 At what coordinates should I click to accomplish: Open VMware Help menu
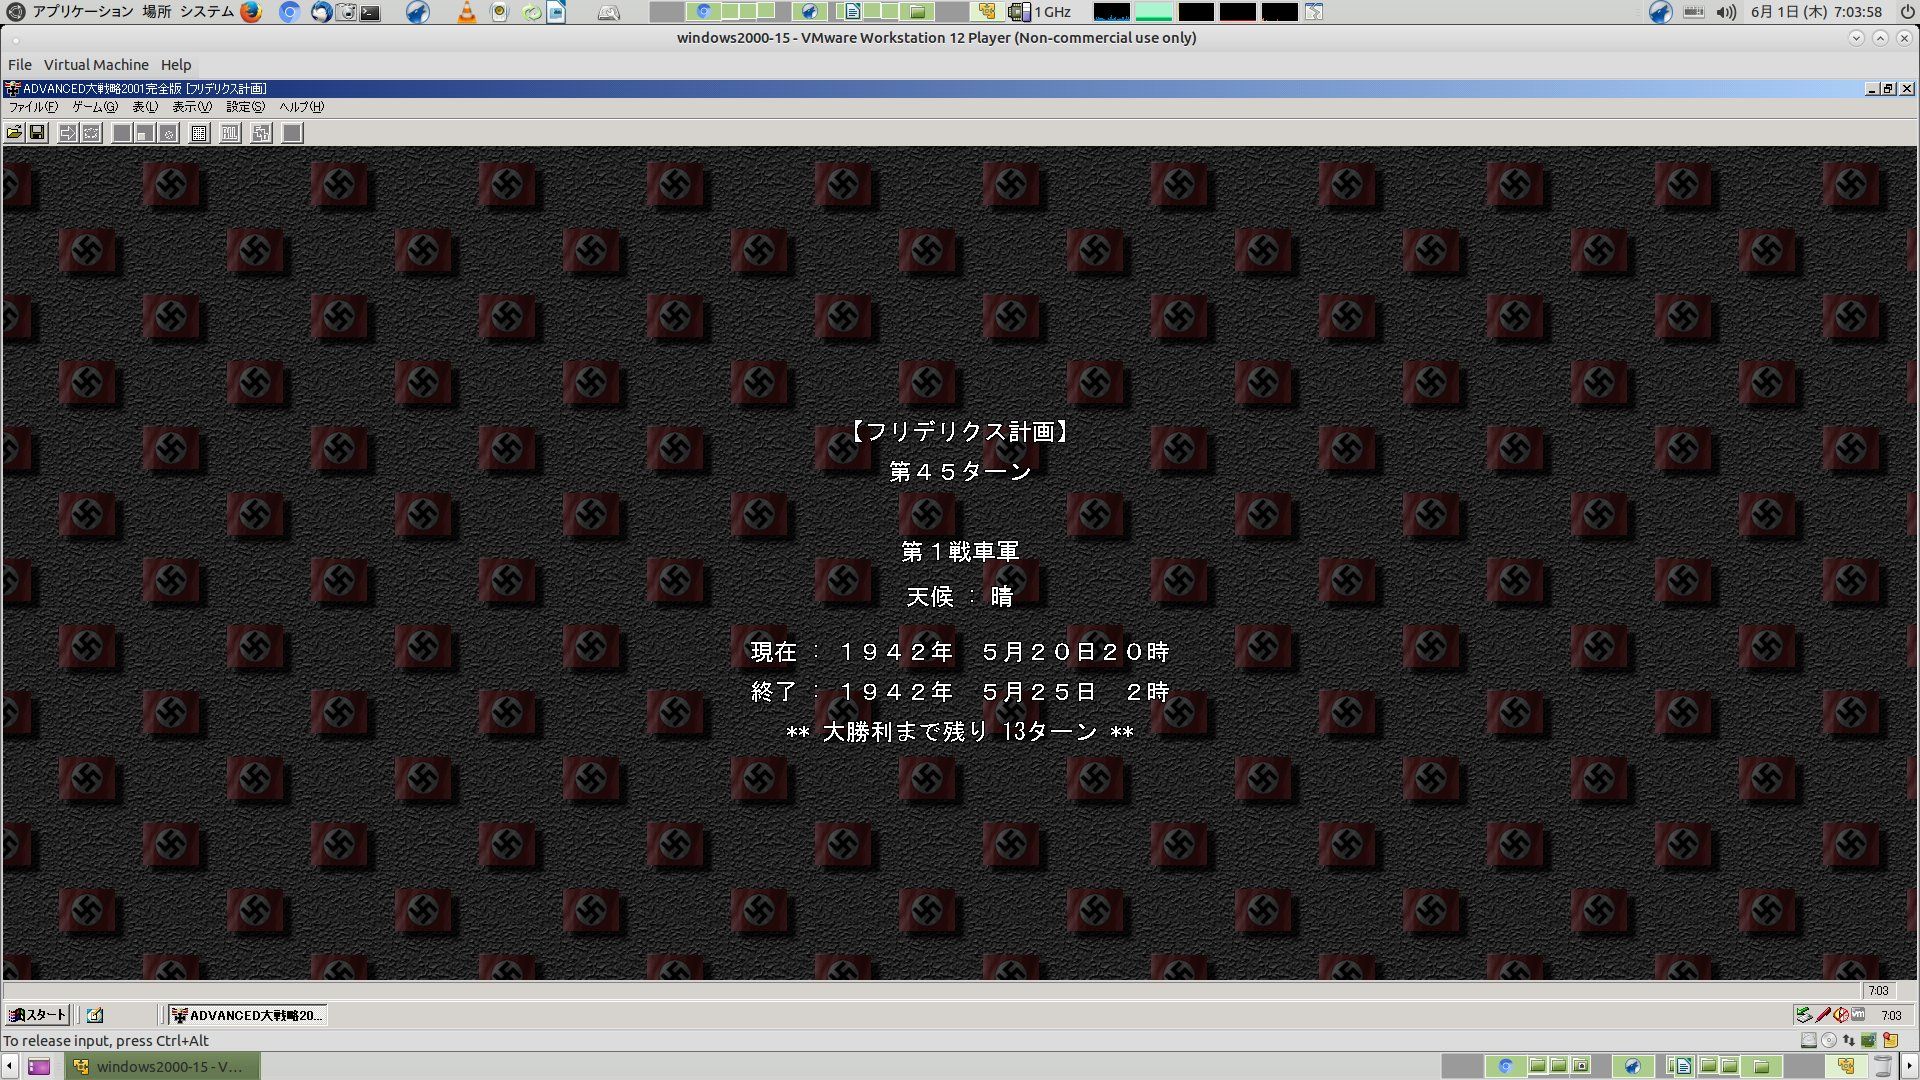point(176,65)
